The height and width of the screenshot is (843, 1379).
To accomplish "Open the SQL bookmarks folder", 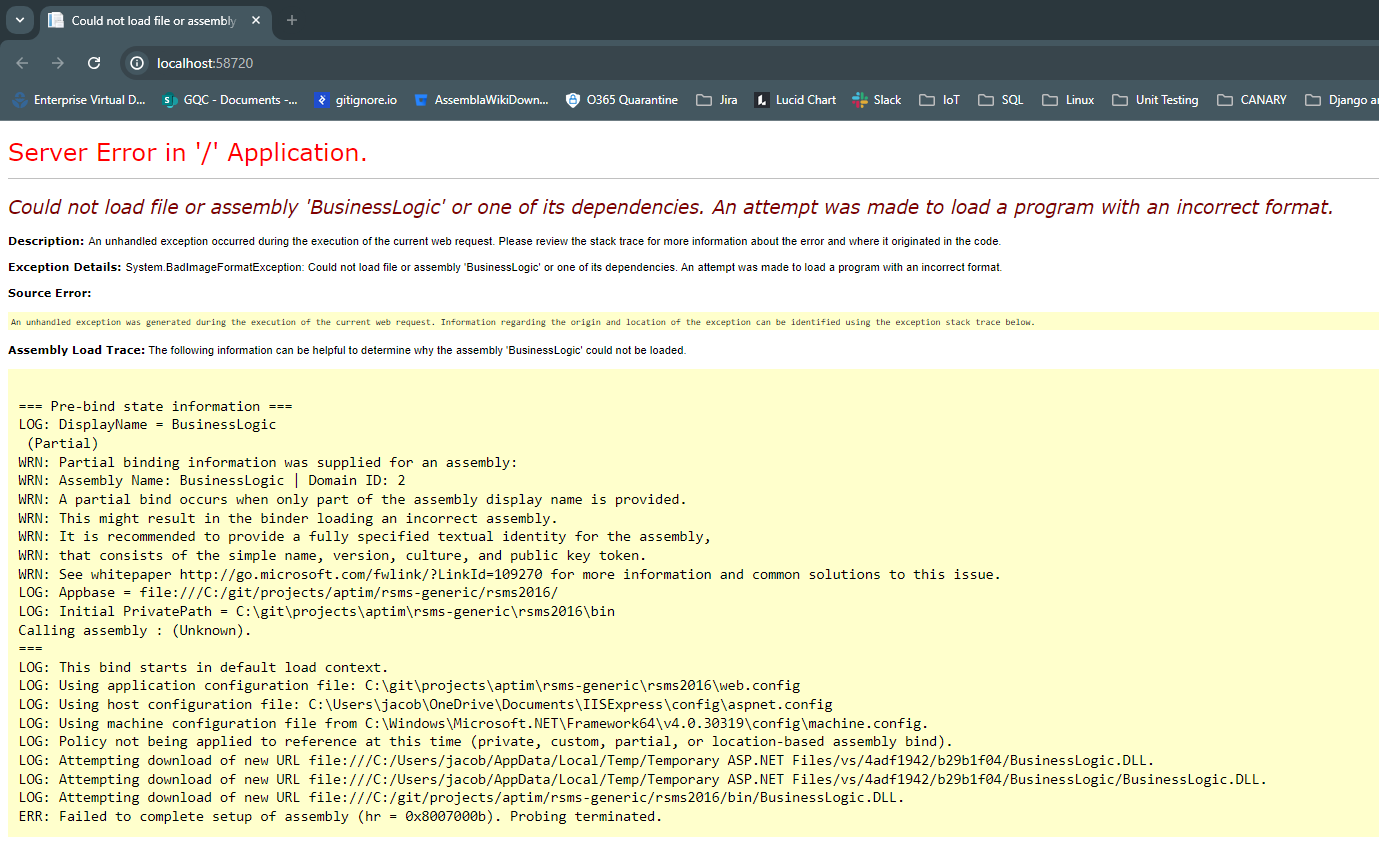I will pyautogui.click(x=1001, y=100).
